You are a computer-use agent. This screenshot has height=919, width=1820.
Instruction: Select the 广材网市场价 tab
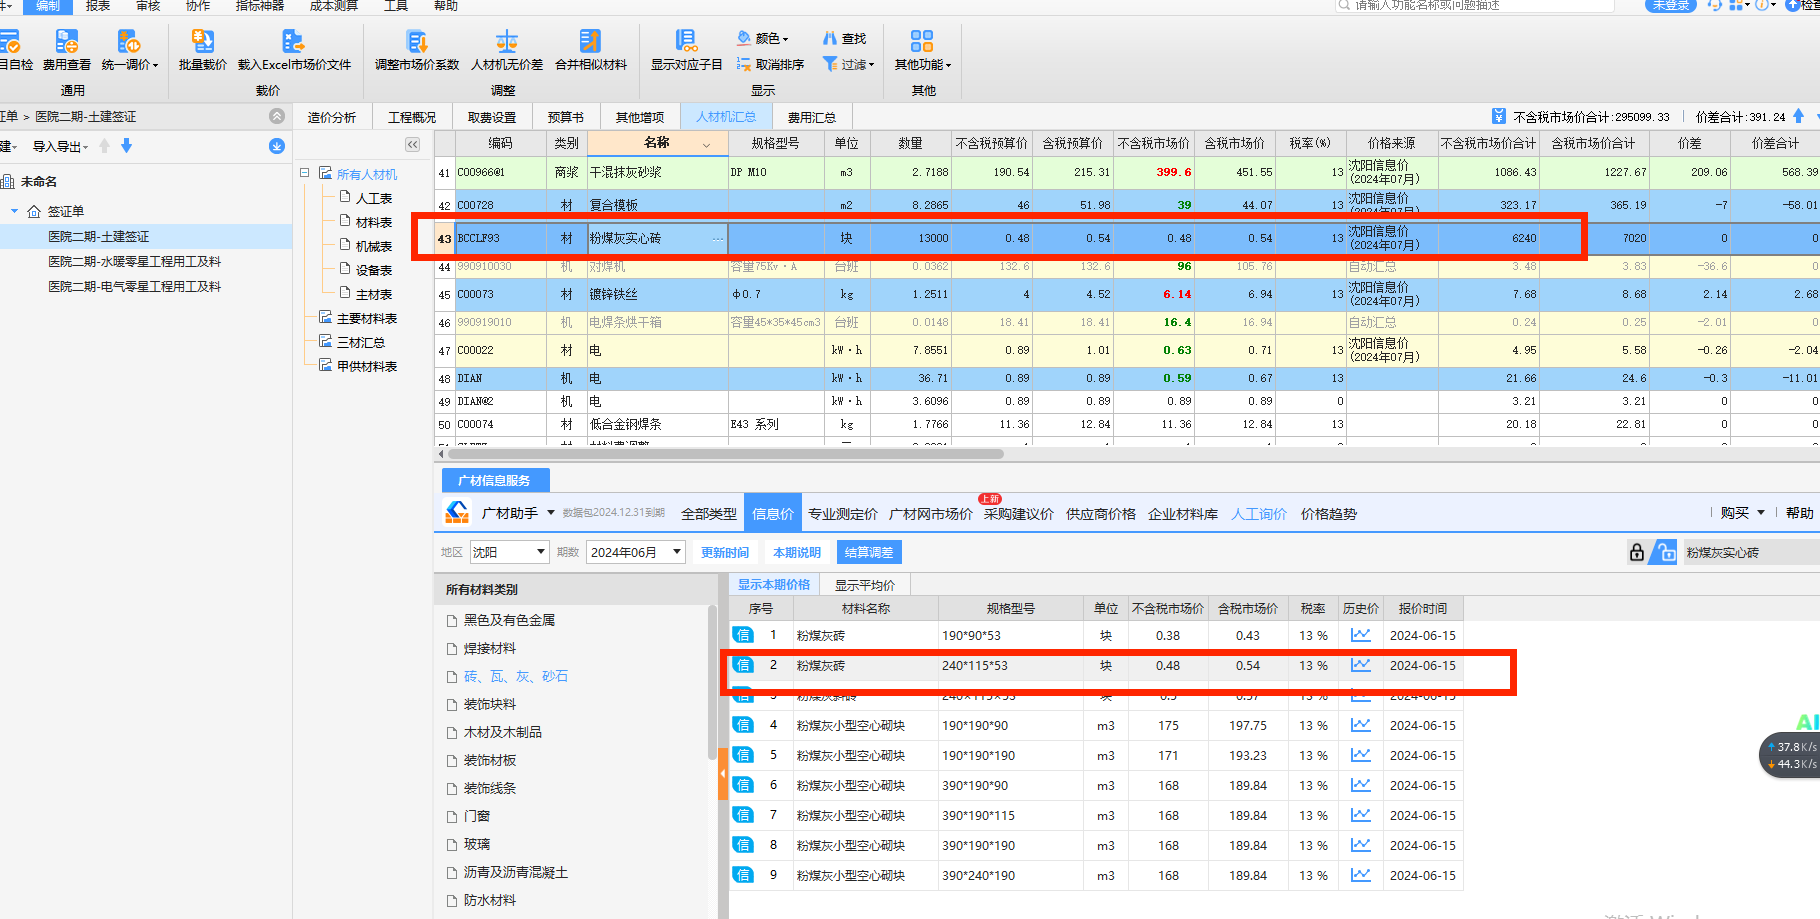pyautogui.click(x=931, y=514)
